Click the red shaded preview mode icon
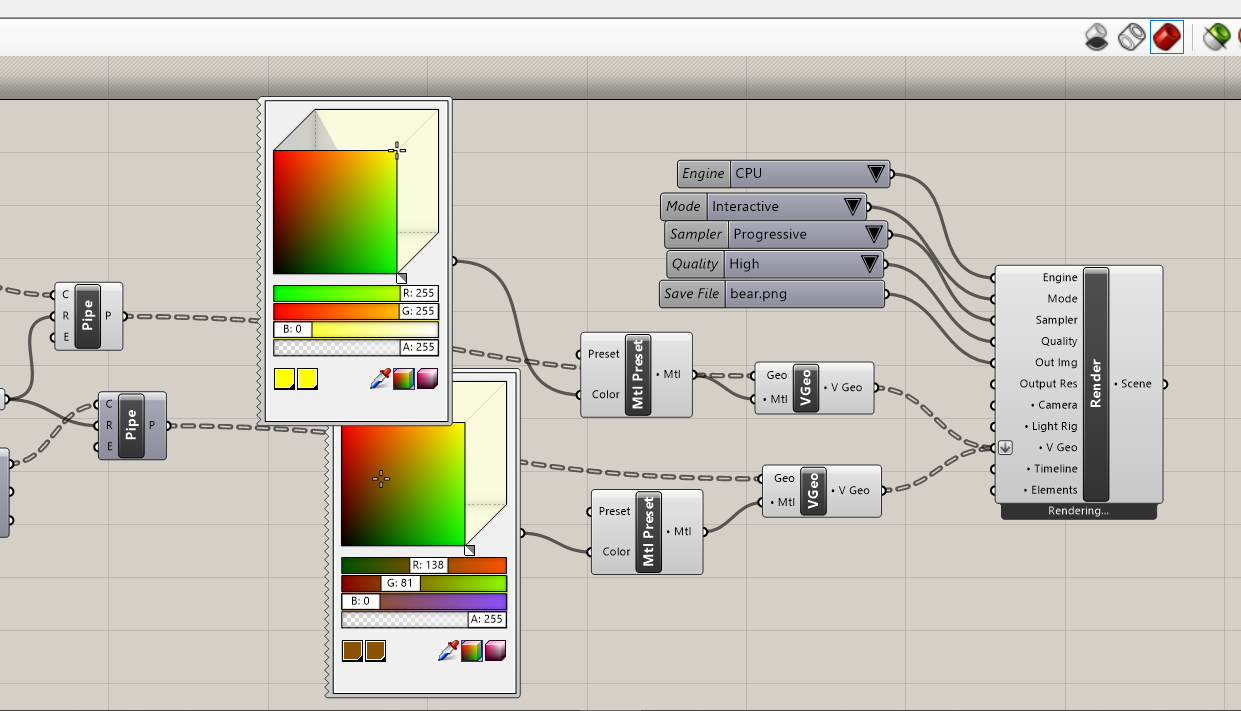The width and height of the screenshot is (1241, 711). 1166,38
